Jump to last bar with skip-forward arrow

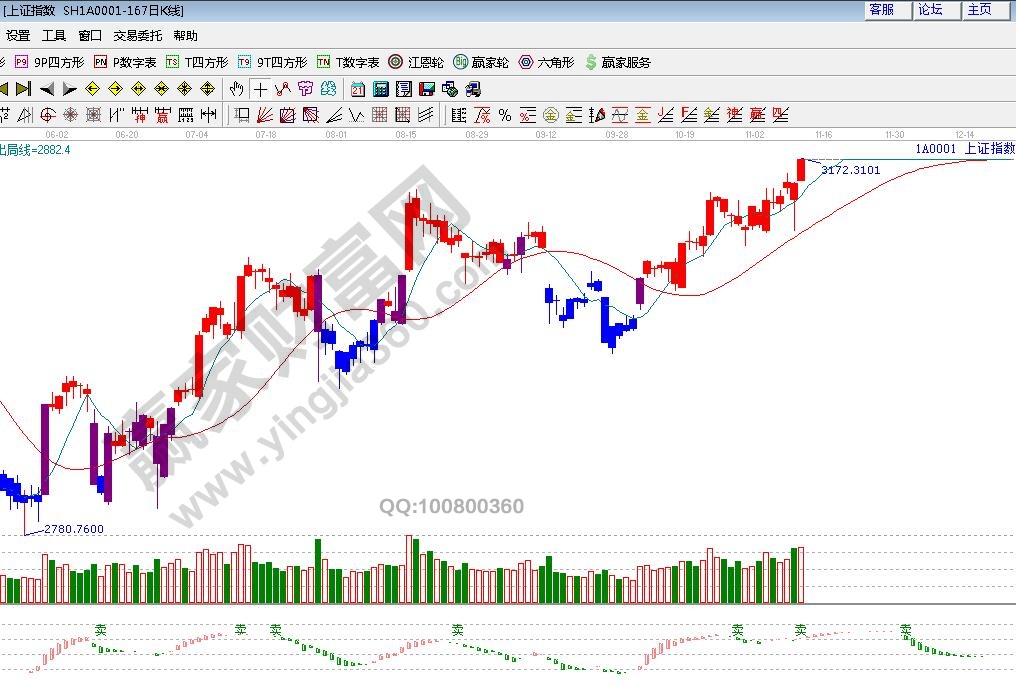[24, 89]
